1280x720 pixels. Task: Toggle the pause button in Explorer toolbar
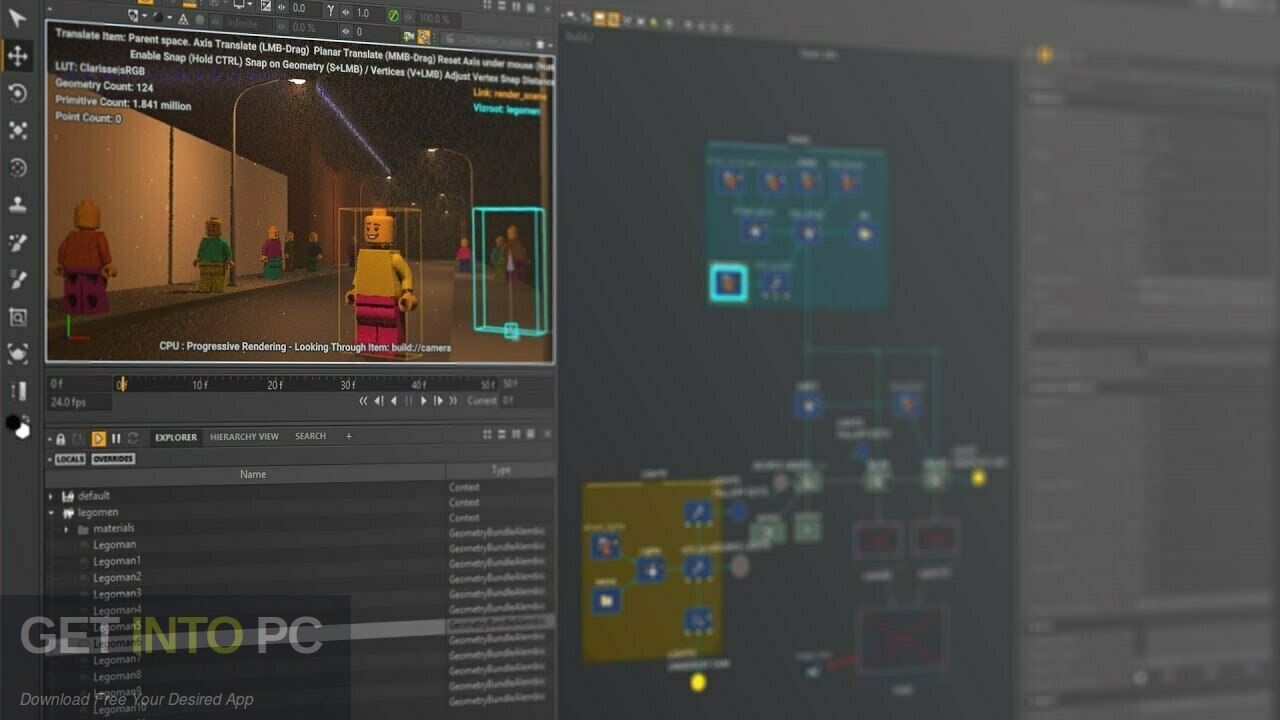pyautogui.click(x=116, y=438)
